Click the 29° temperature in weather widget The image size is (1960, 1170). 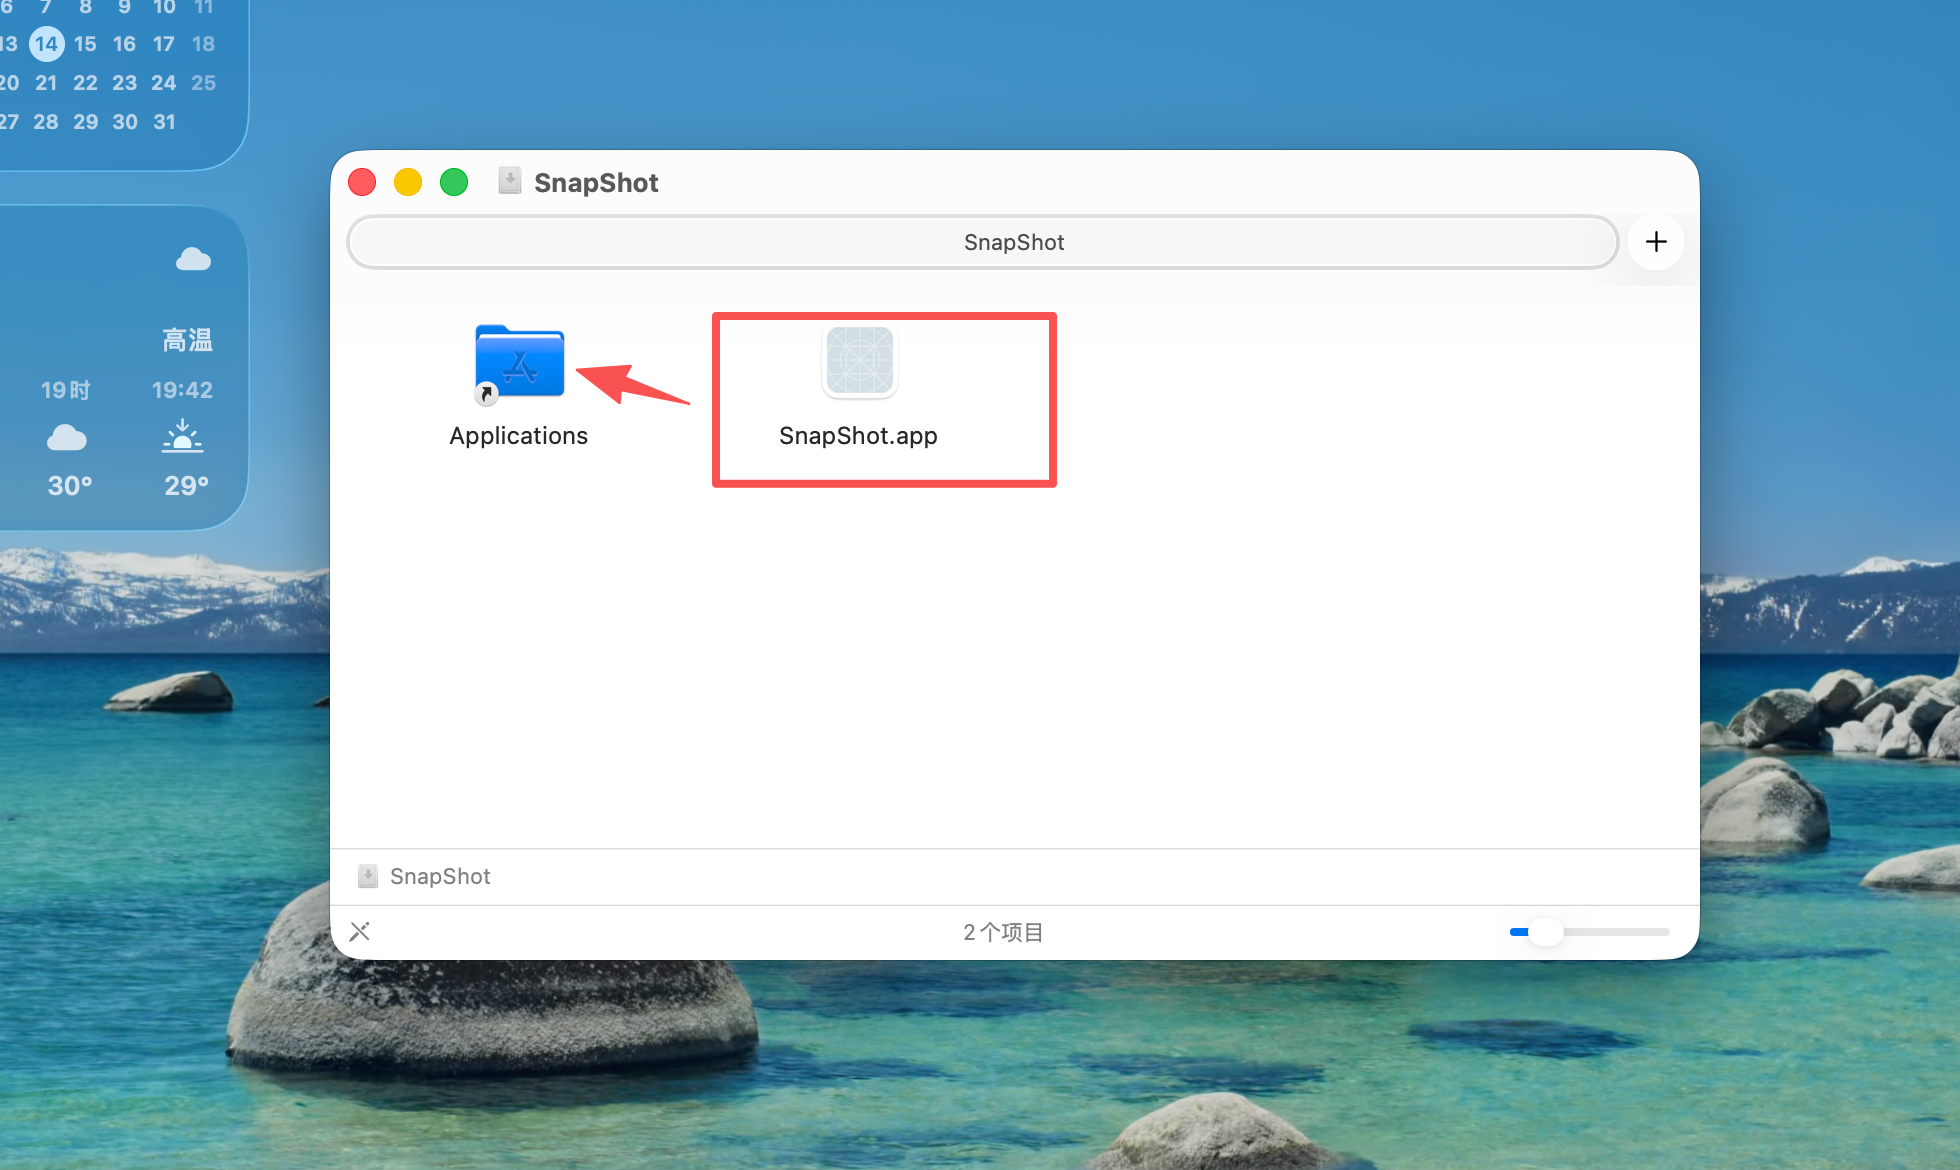(187, 486)
